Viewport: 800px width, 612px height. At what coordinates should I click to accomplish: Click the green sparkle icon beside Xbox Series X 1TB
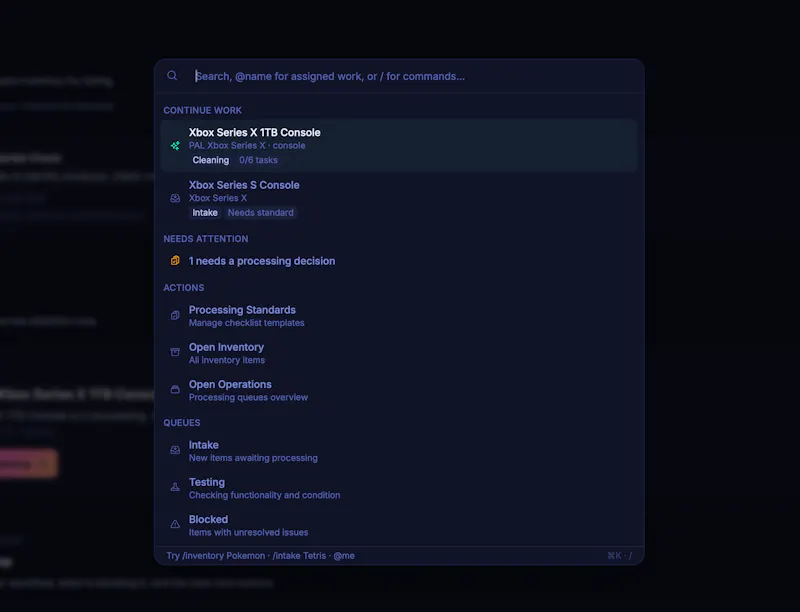pos(175,146)
